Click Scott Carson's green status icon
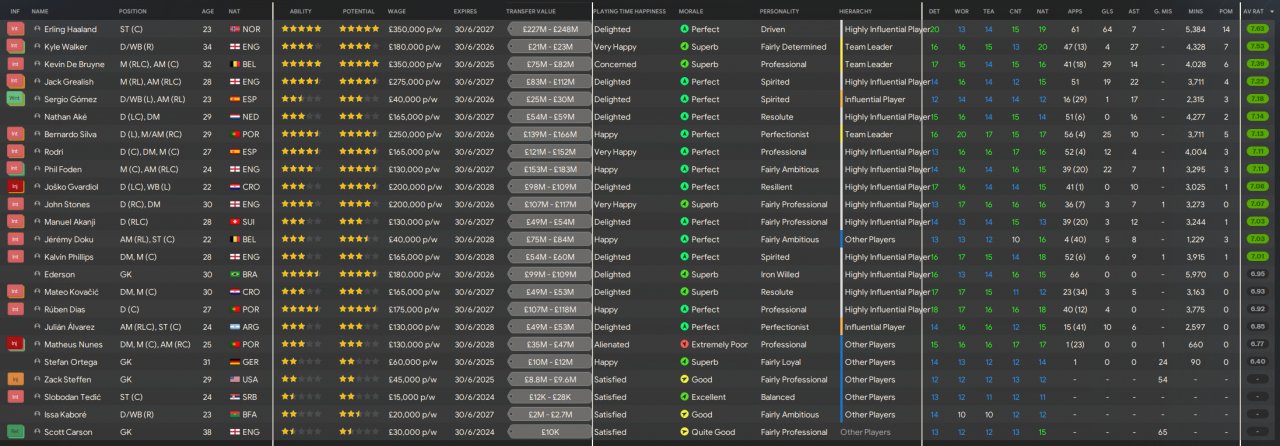The height and width of the screenshot is (446, 1280). [x=14, y=432]
